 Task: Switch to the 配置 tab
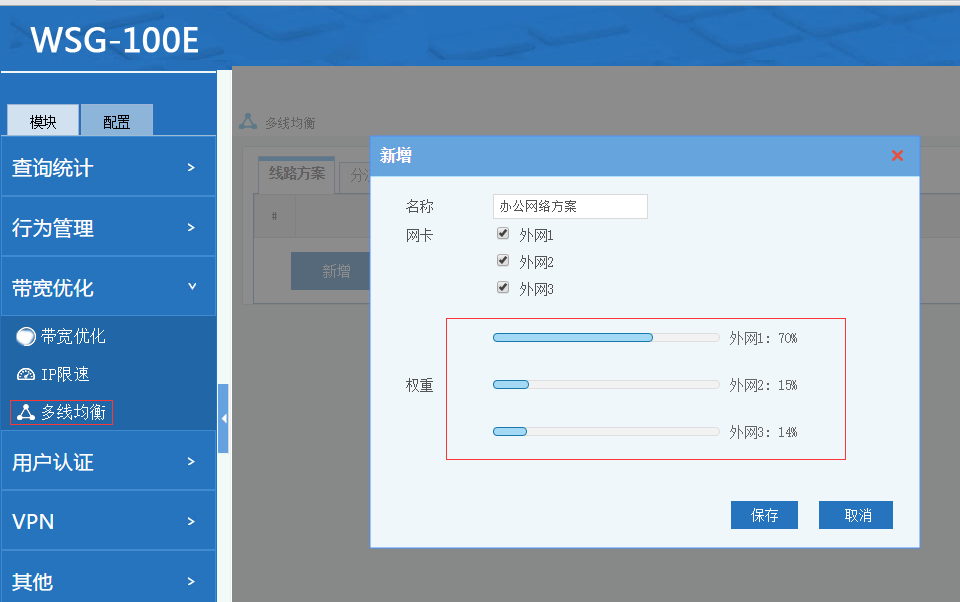click(x=116, y=121)
